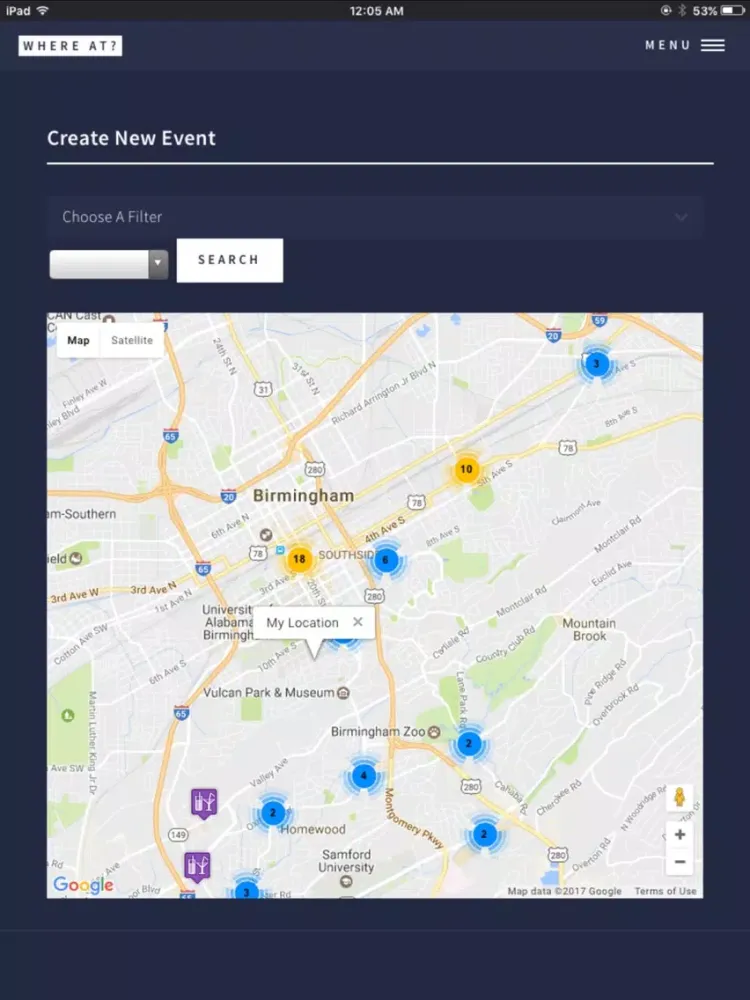Image resolution: width=750 pixels, height=1000 pixels.
Task: Tap the Bluetooth status icon
Action: click(x=682, y=10)
